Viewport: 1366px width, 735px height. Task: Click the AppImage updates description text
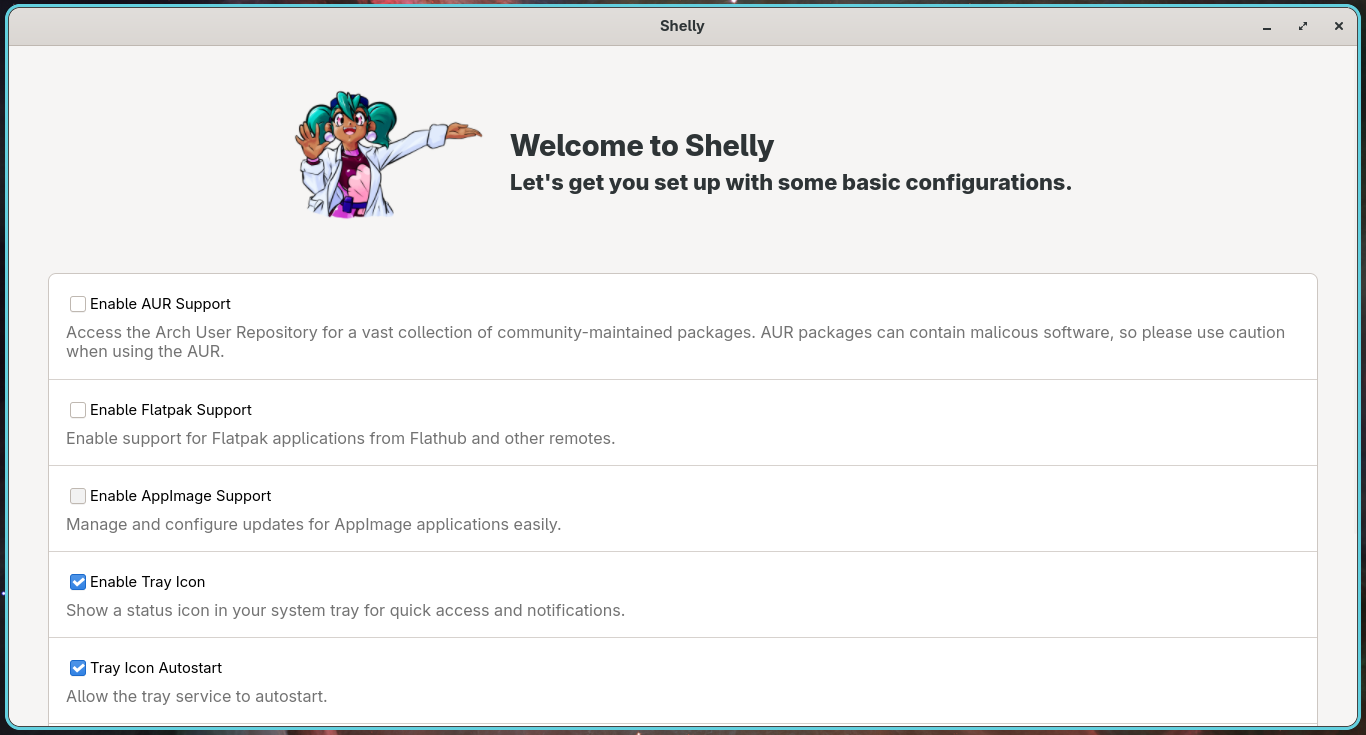click(x=313, y=524)
